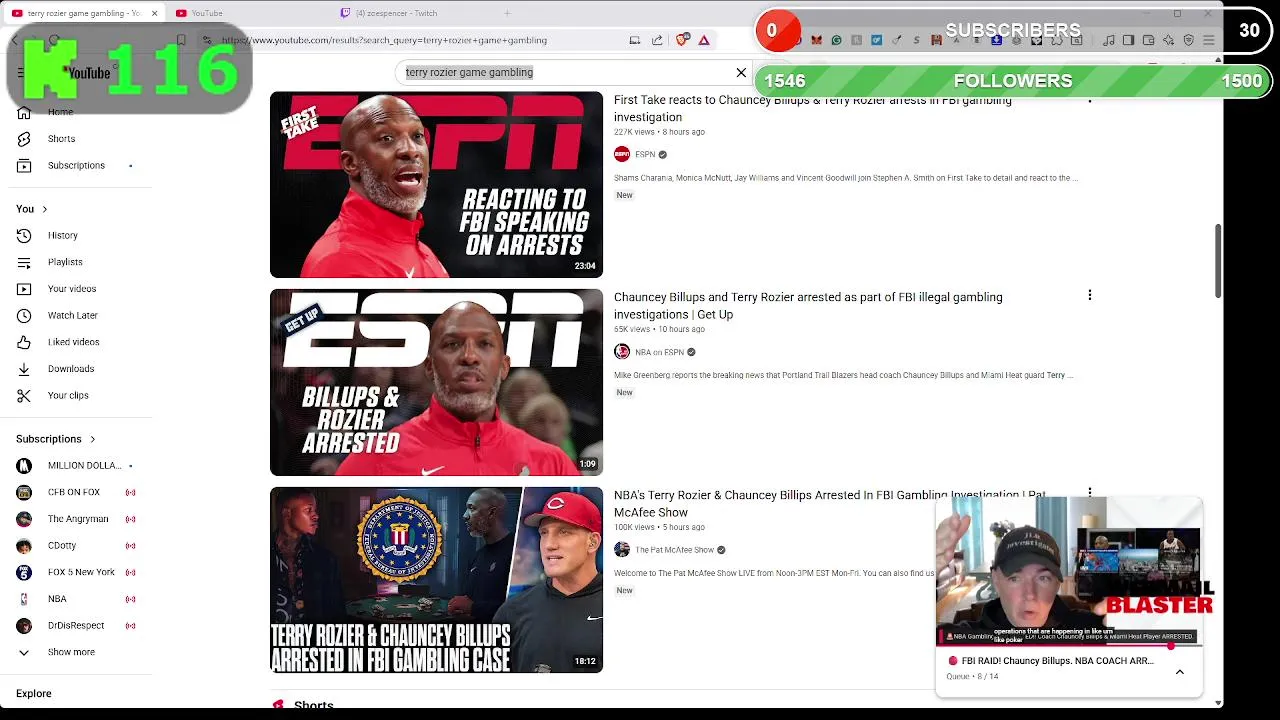Expand the miniplayer queue chevron
This screenshot has height=720, width=1280.
pyautogui.click(x=1180, y=672)
